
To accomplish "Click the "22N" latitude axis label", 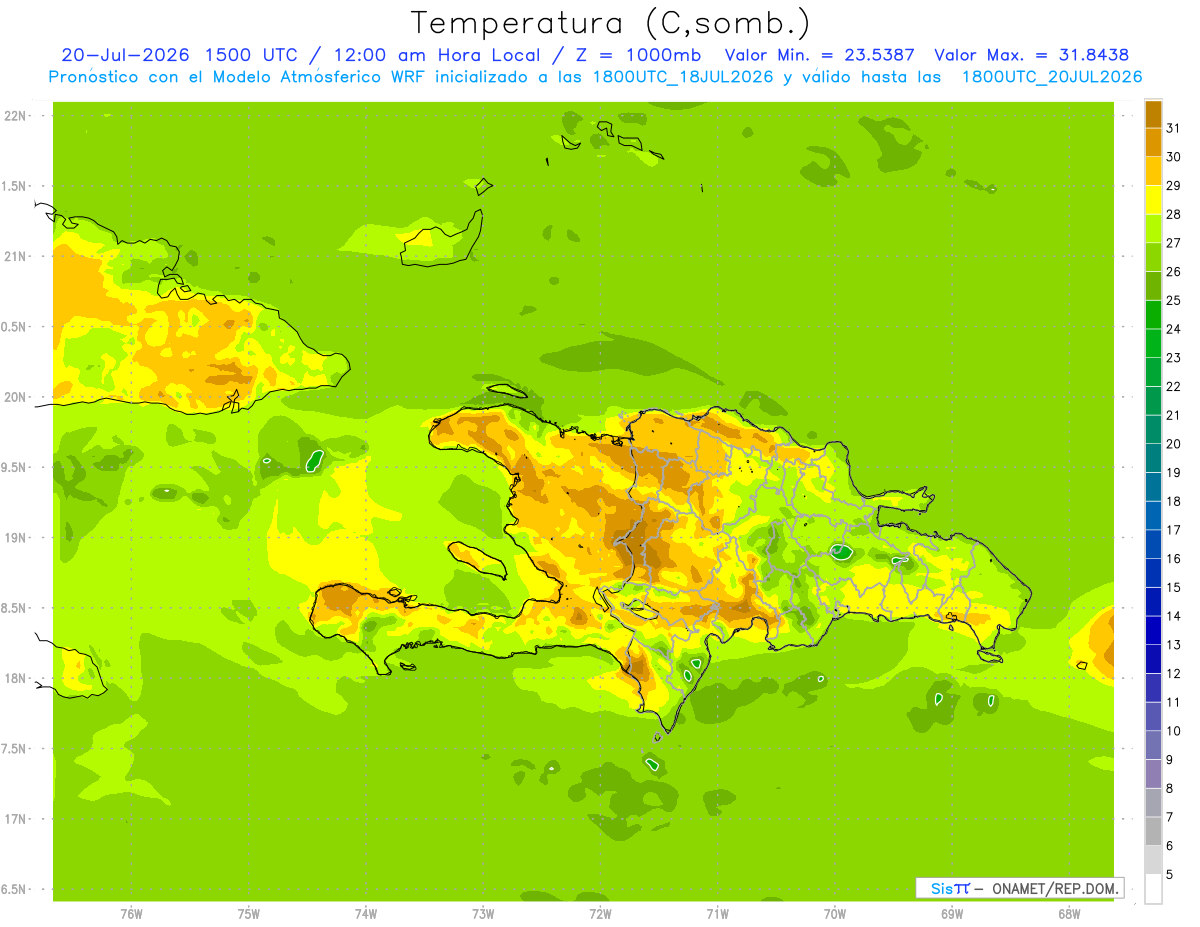I will point(15,116).
